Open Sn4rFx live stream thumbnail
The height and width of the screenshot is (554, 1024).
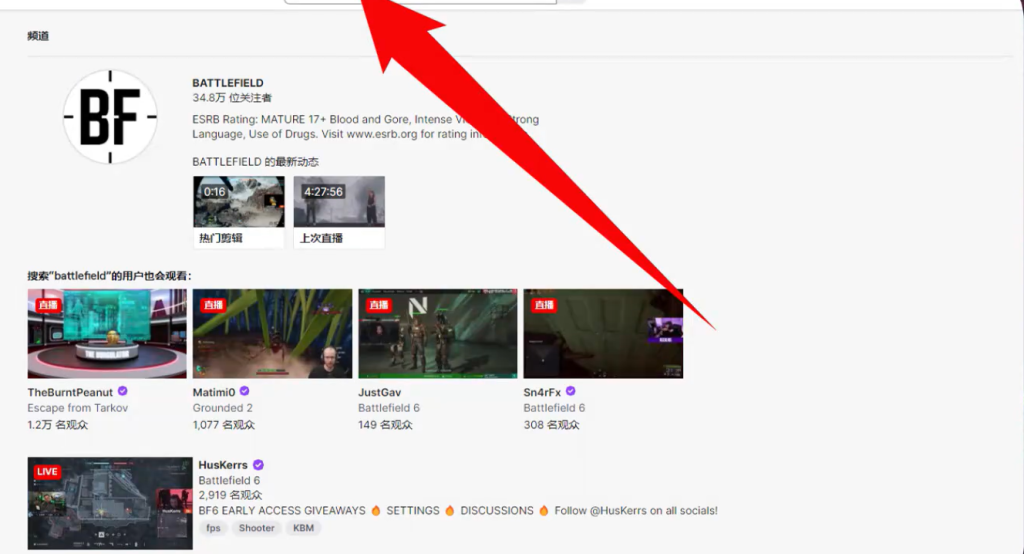pos(603,334)
